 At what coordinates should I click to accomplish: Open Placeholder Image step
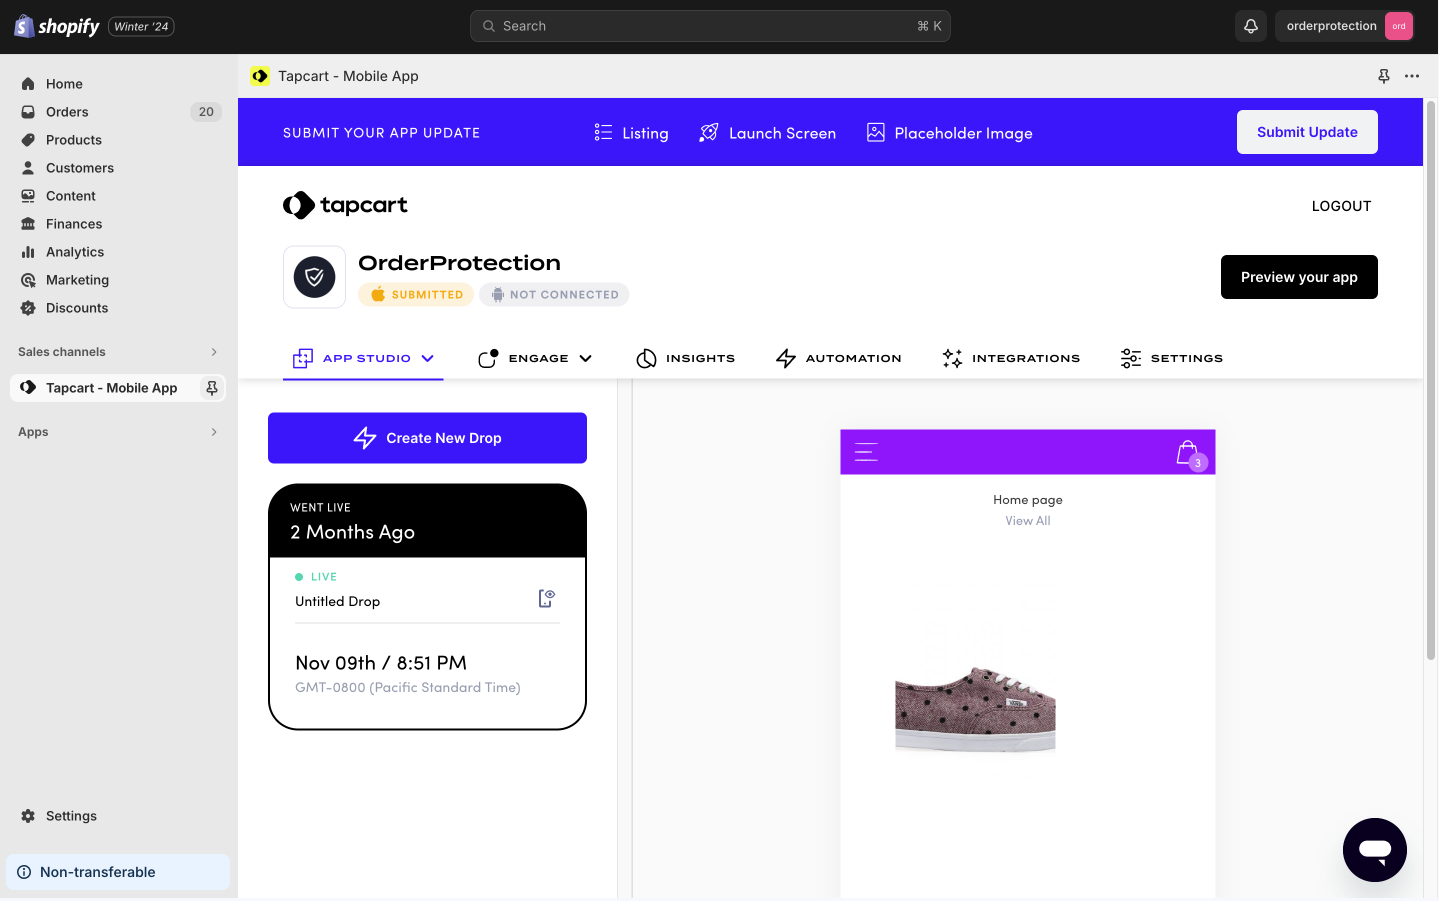pos(949,133)
